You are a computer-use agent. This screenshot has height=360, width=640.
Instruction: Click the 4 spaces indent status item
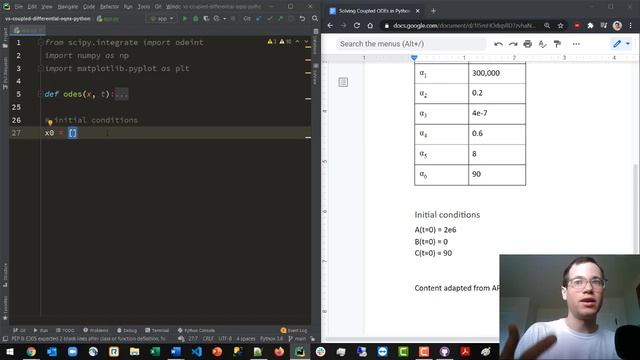246,339
